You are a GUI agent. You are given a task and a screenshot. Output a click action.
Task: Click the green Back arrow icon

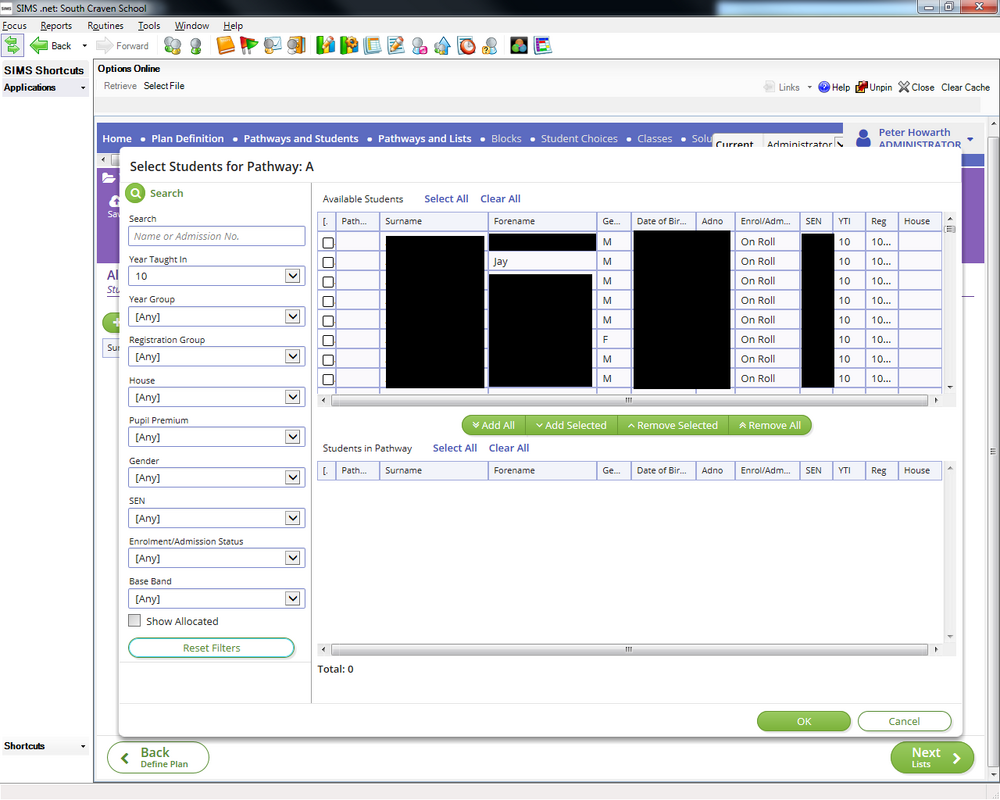tap(39, 46)
